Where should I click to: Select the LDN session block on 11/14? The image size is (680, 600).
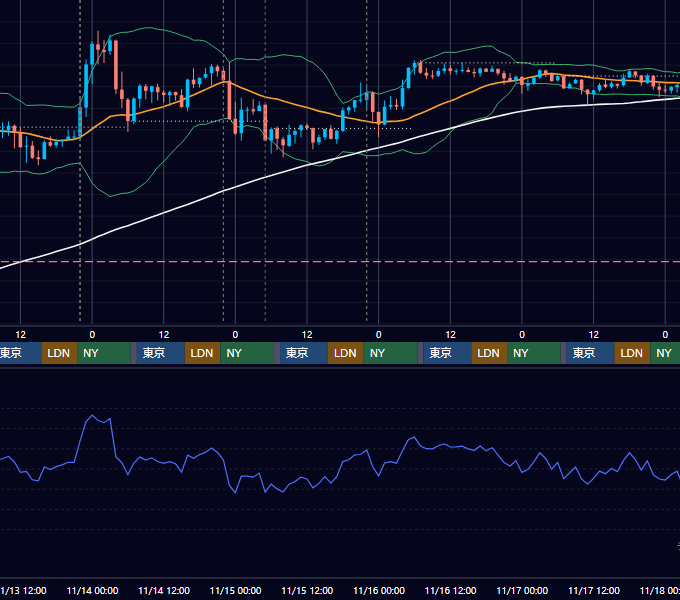(203, 353)
